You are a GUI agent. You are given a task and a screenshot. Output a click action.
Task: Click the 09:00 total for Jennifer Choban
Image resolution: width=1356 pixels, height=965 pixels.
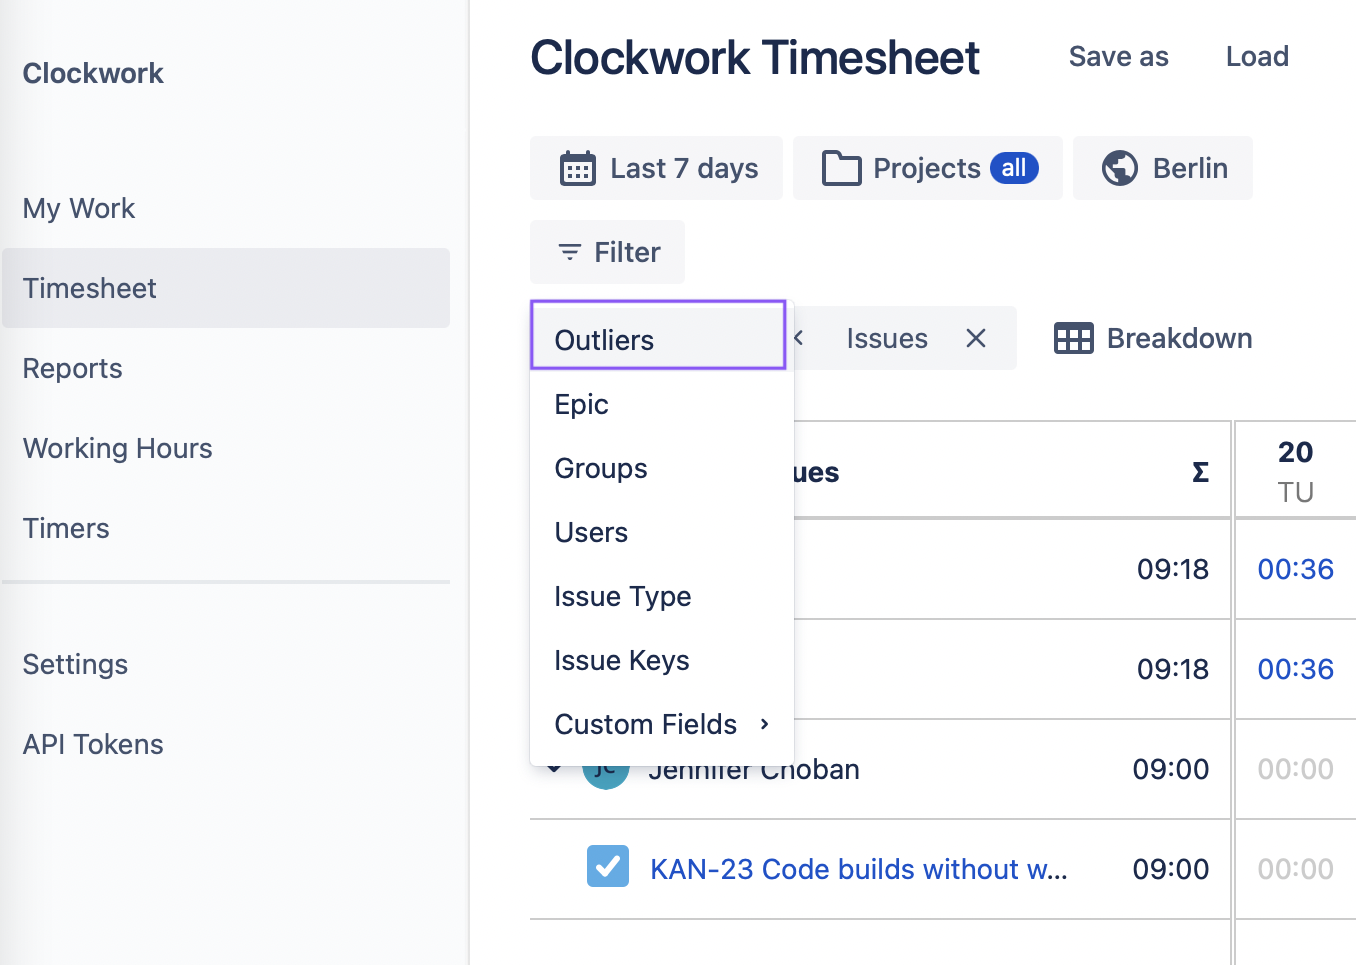(x=1170, y=769)
